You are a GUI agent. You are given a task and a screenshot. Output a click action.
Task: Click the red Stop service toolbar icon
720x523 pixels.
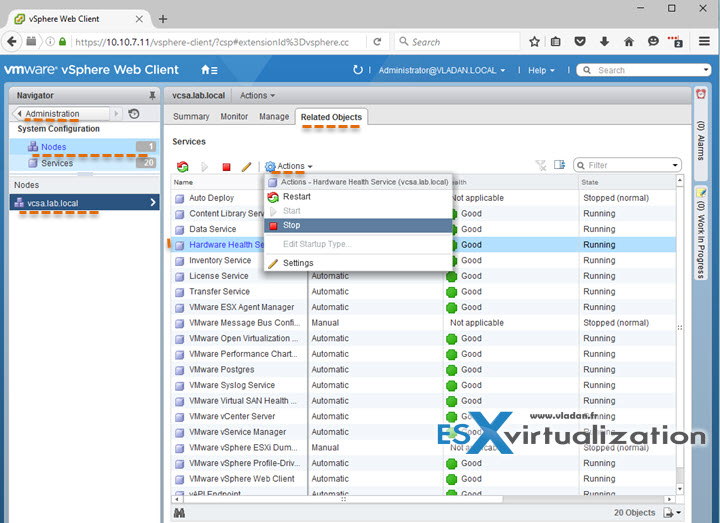pos(226,167)
